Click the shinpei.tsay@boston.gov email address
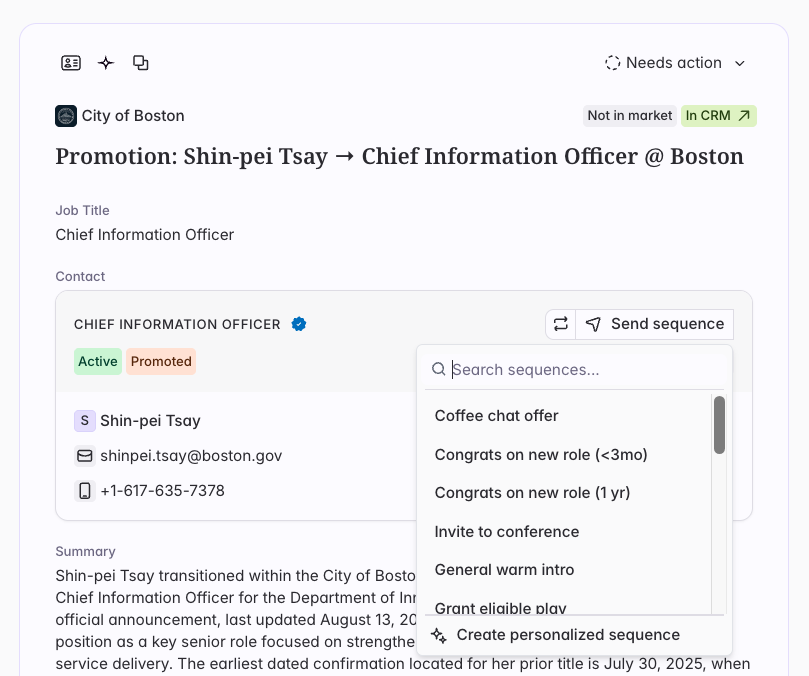 (191, 456)
